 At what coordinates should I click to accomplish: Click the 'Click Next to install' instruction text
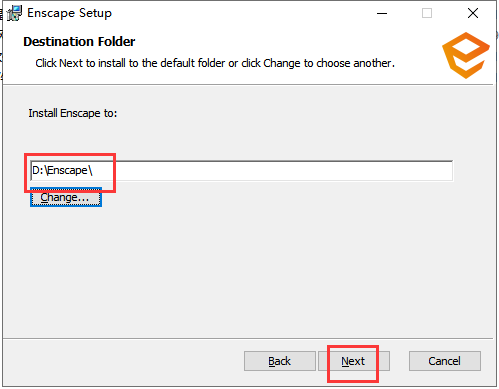coord(215,63)
